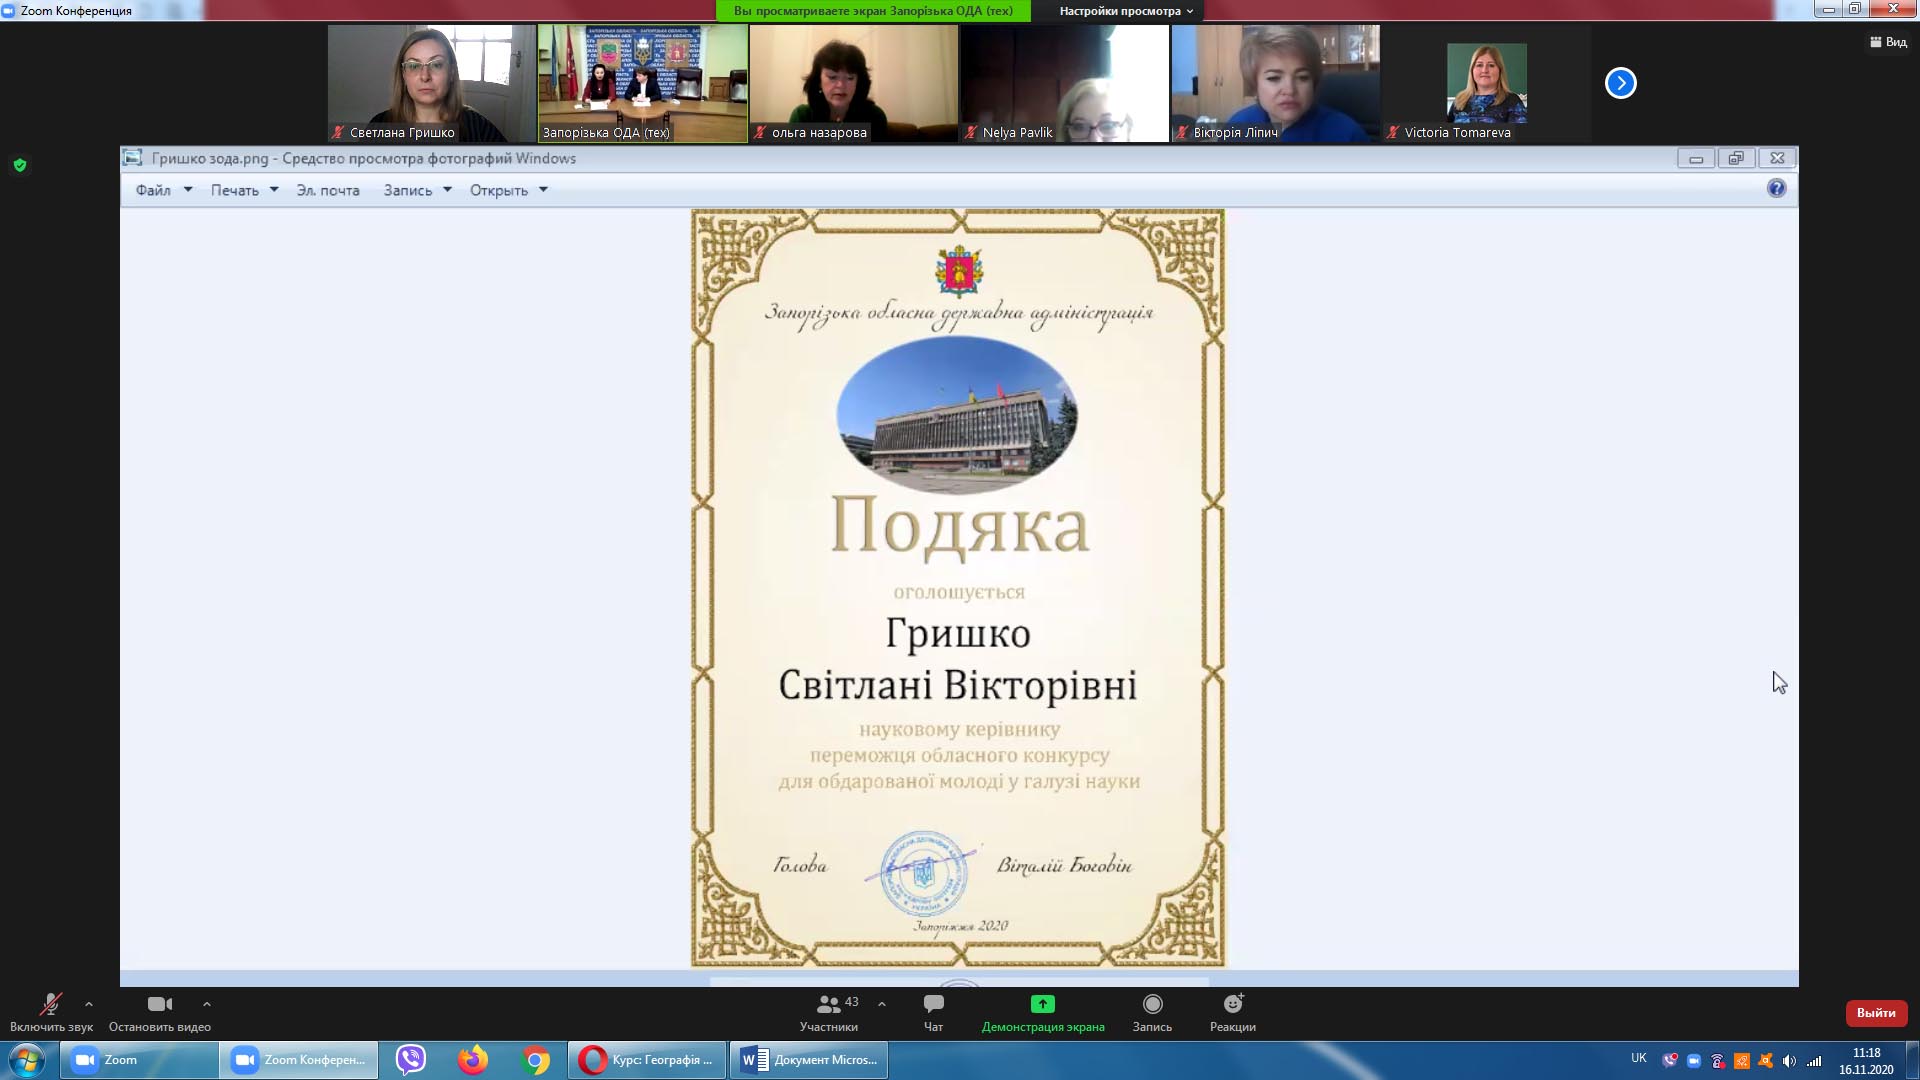Show next participants with blue arrow

click(1620, 83)
